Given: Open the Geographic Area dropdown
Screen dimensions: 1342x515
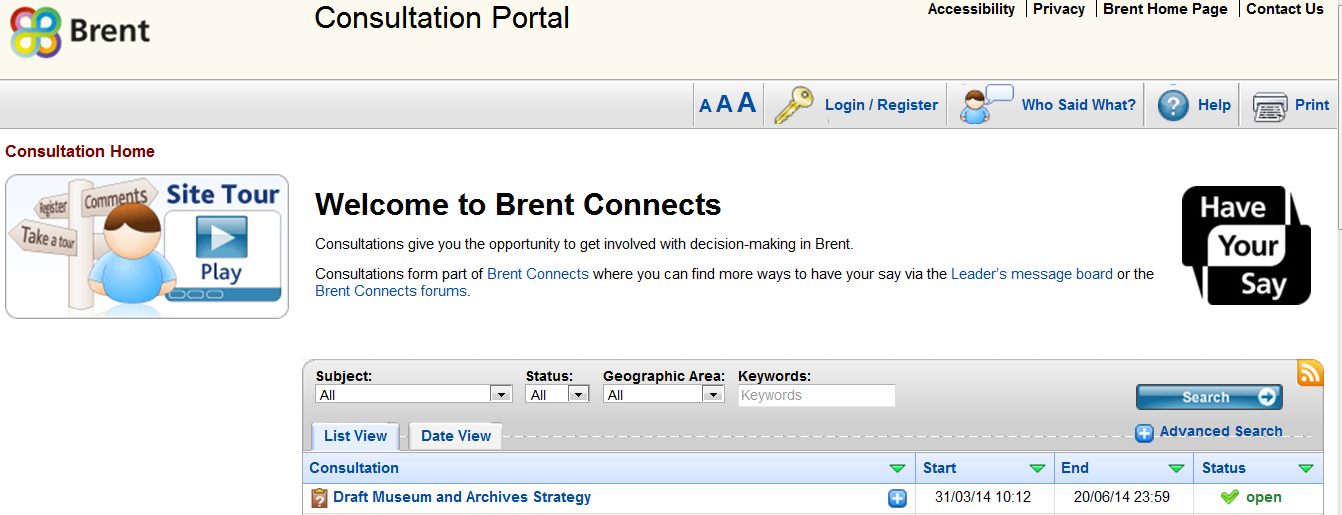Looking at the screenshot, I should 662,395.
